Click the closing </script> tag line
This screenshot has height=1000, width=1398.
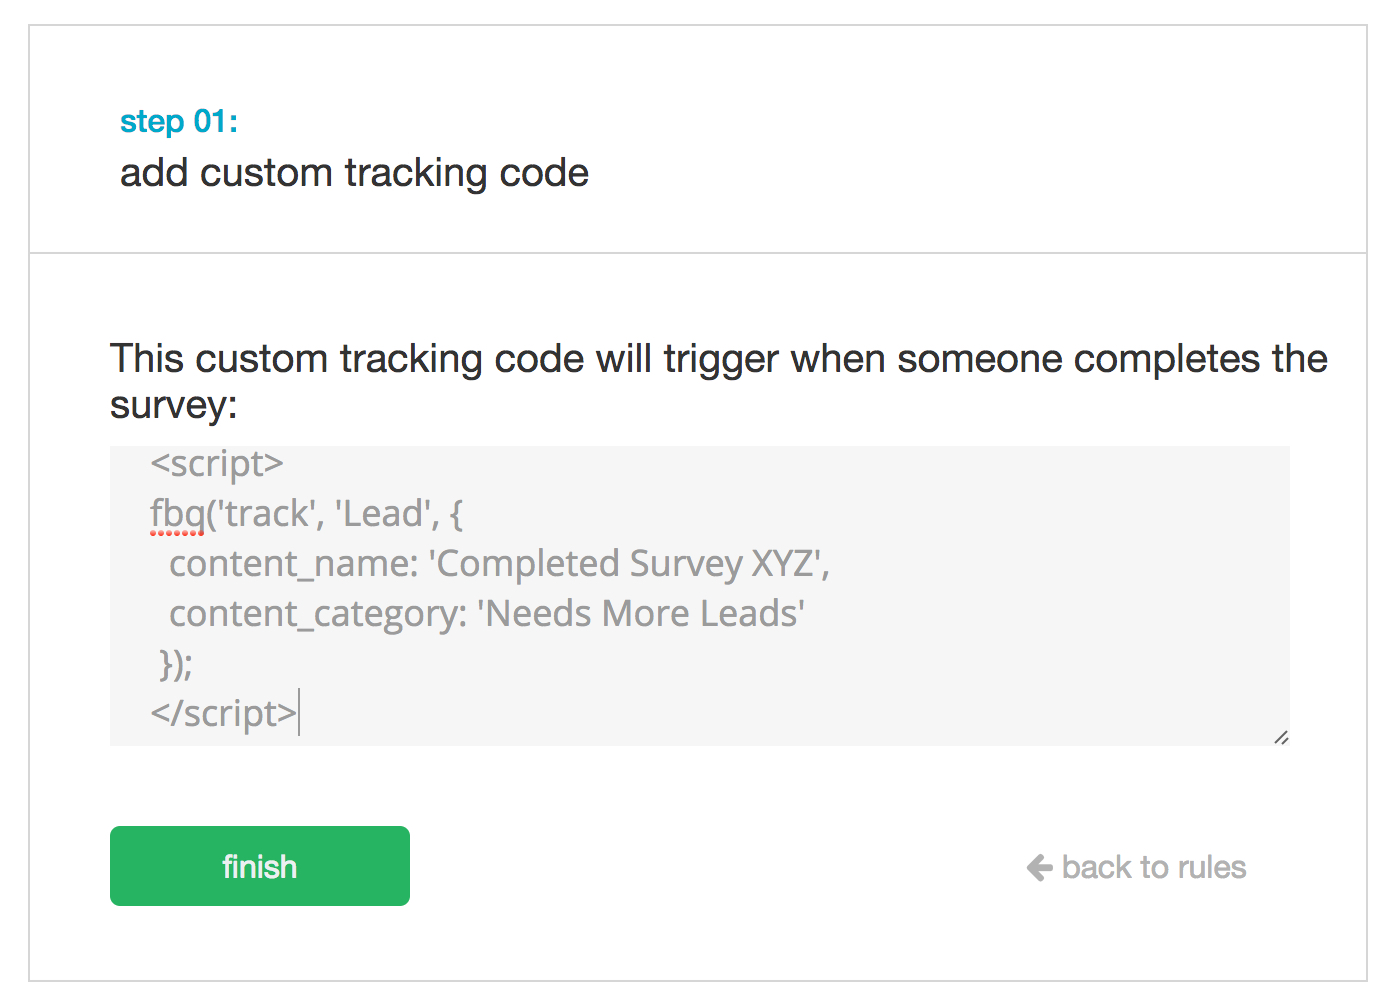pos(224,714)
